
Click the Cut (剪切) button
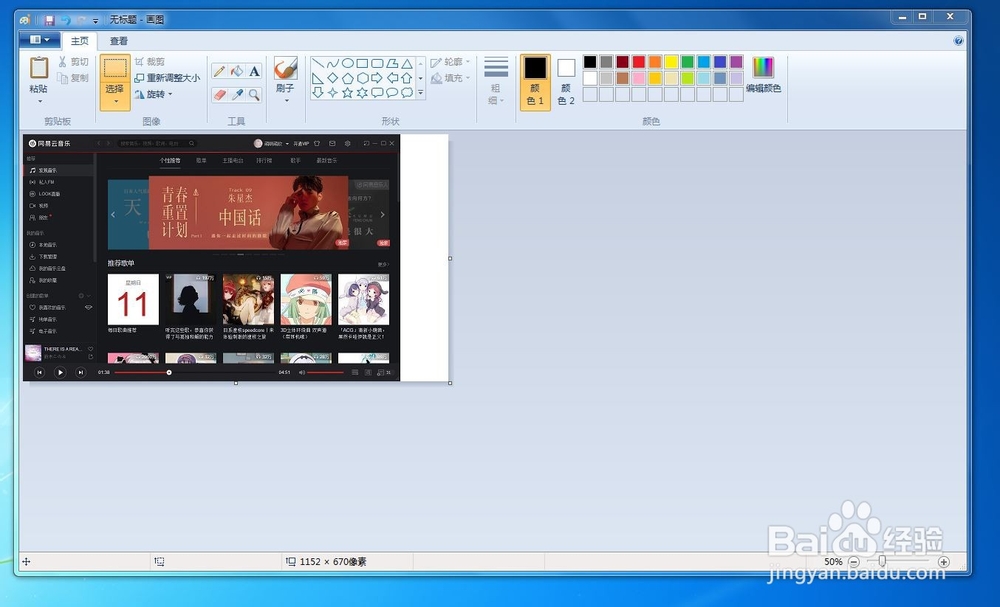tap(73, 62)
